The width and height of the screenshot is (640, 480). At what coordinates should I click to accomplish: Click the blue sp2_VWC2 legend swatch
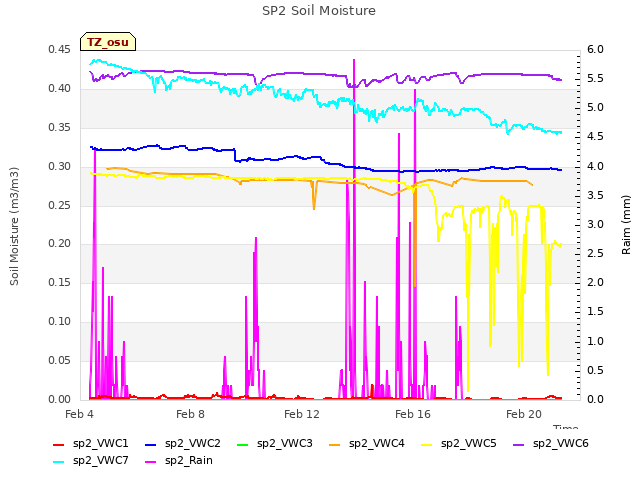pos(151,444)
